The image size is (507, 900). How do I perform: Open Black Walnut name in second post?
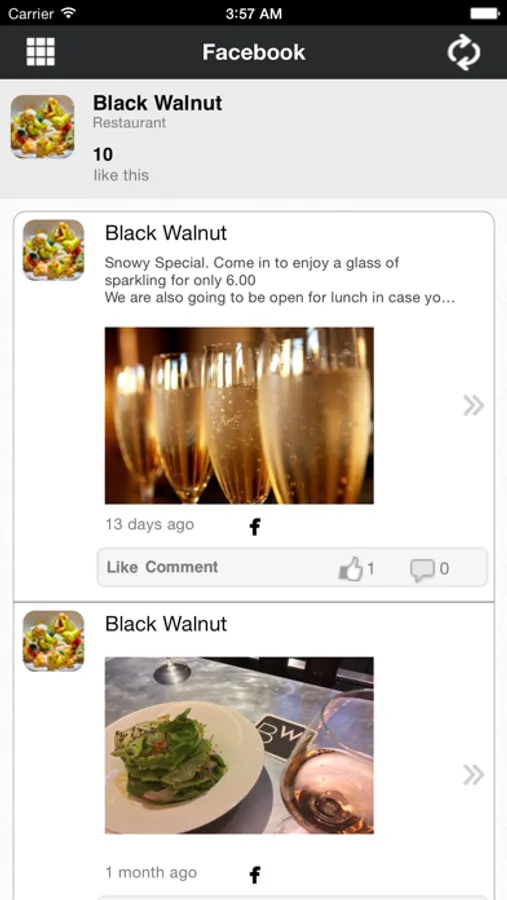coord(166,624)
